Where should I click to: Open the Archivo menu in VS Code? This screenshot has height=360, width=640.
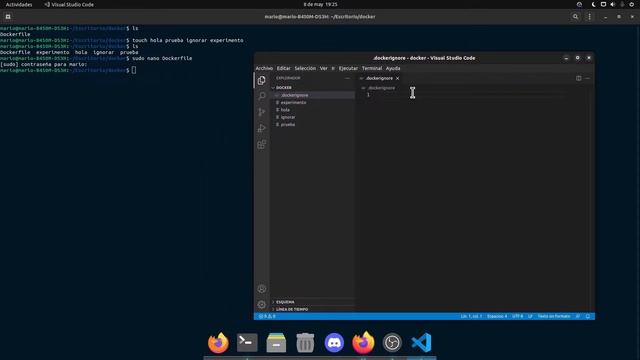click(264, 68)
